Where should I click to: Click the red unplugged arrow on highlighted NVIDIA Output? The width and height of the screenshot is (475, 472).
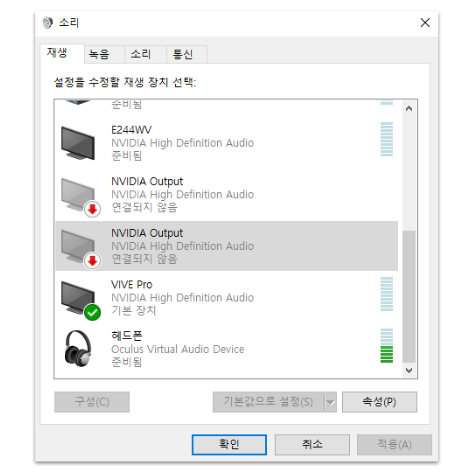[x=92, y=261]
